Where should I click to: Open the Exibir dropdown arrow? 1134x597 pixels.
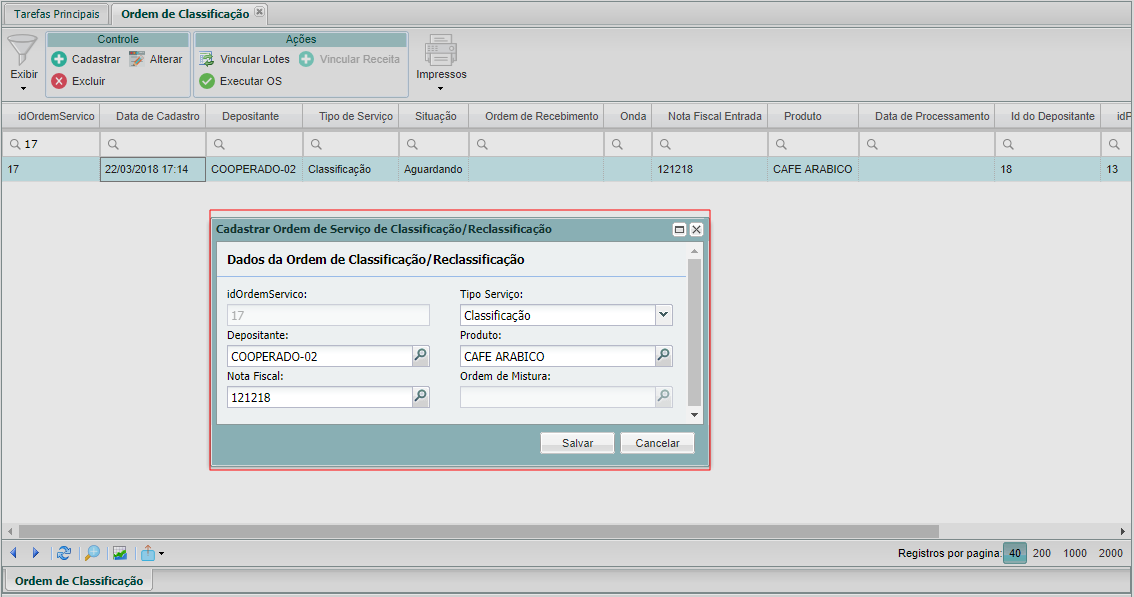click(x=23, y=89)
